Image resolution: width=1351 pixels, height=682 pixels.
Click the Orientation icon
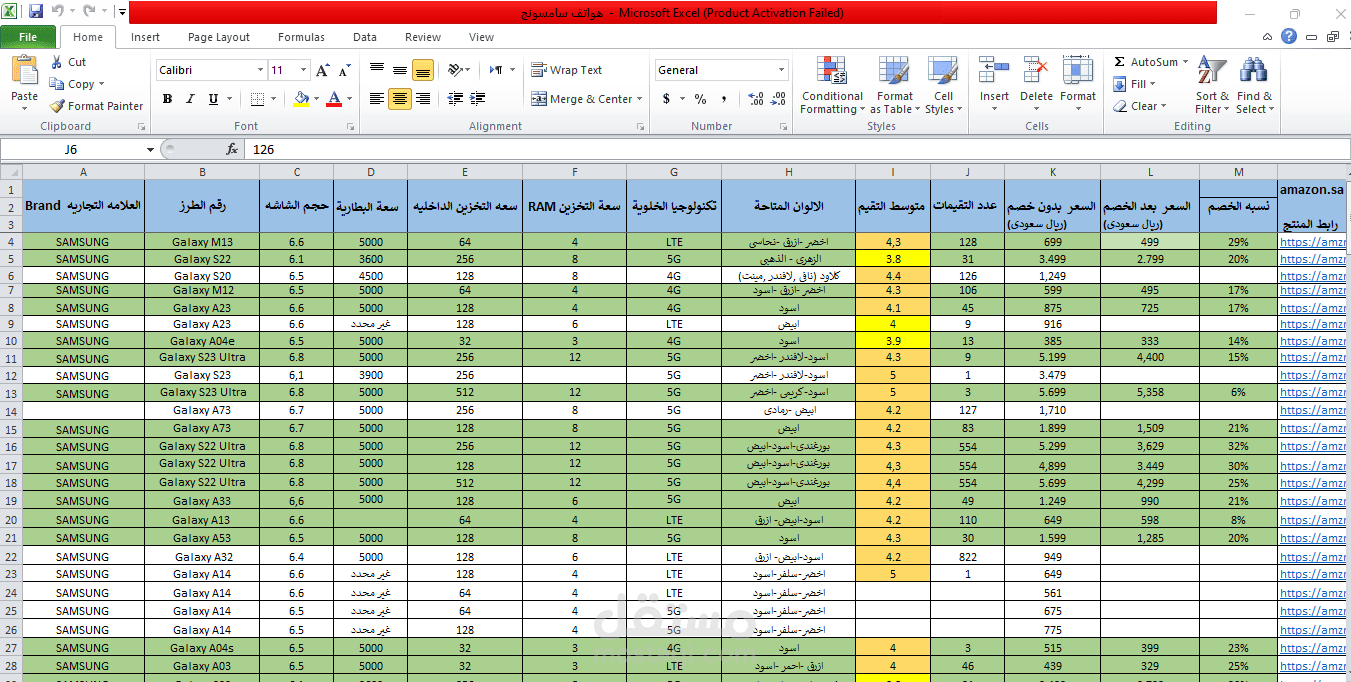[455, 70]
